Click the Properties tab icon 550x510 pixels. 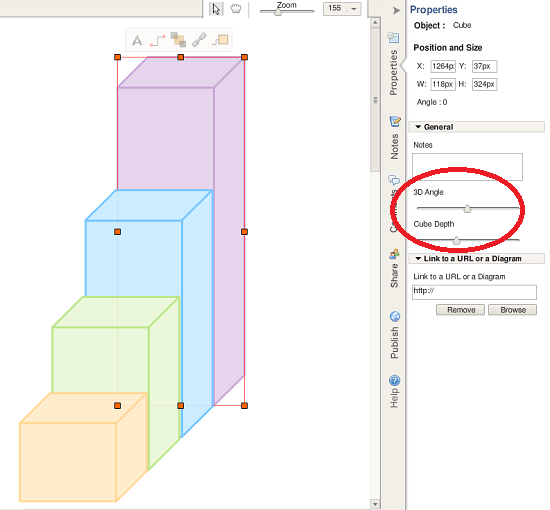pos(394,38)
